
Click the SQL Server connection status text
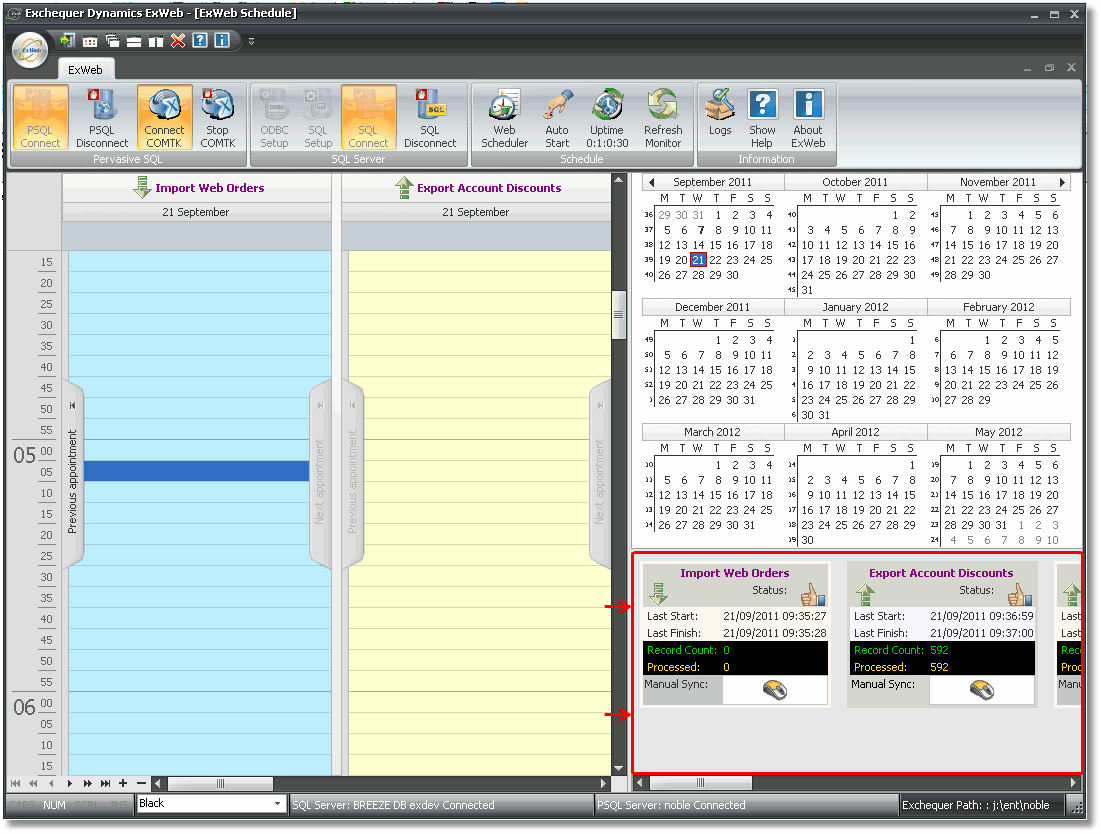click(393, 805)
